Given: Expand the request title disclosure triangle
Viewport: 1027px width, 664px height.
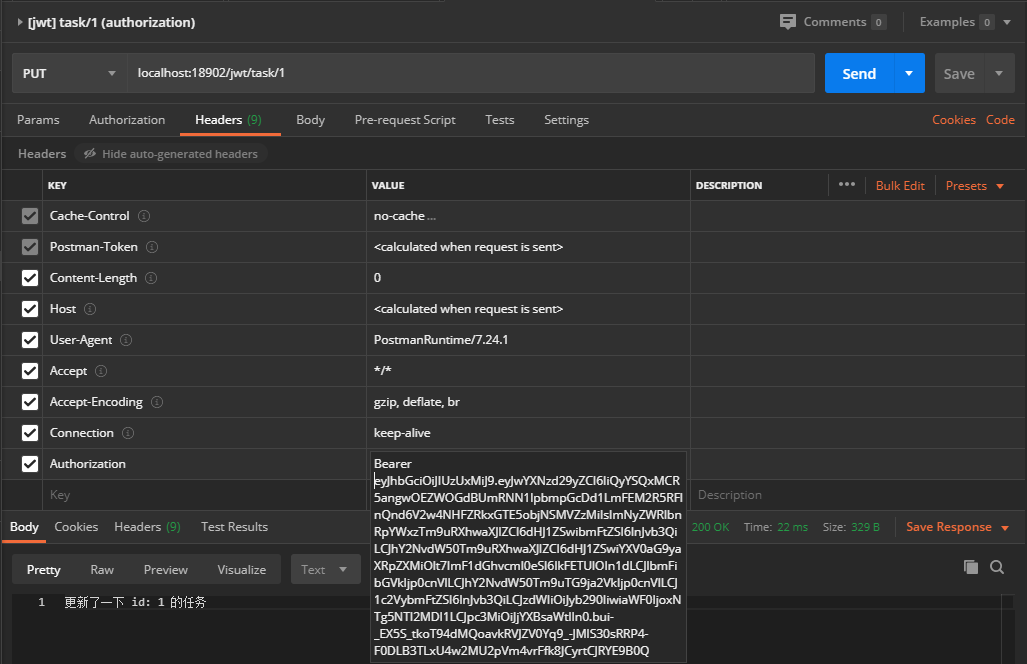Looking at the screenshot, I should [x=20, y=22].
